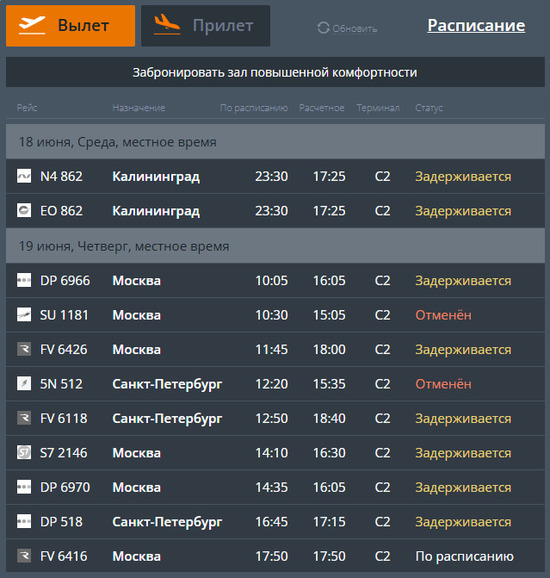Click destination Калининград for flight N4 862
Screen dimensions: 550x578
[156, 177]
